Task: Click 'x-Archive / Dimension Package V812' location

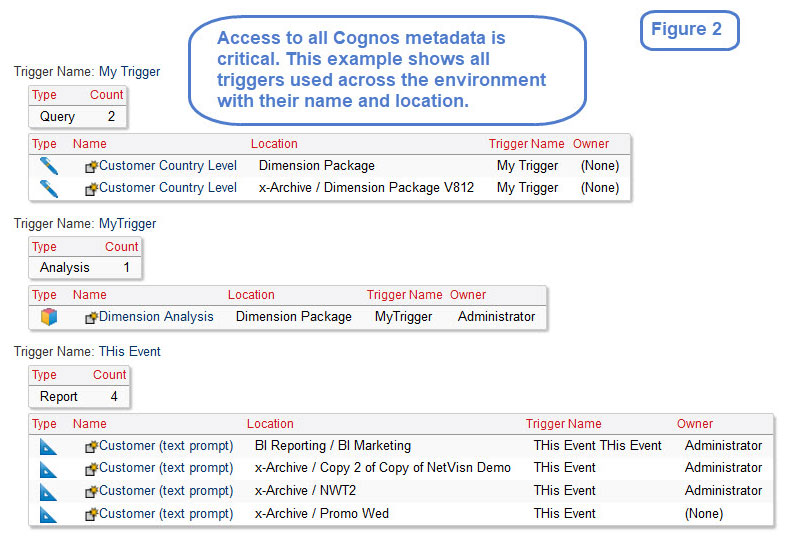Action: pyautogui.click(x=366, y=188)
